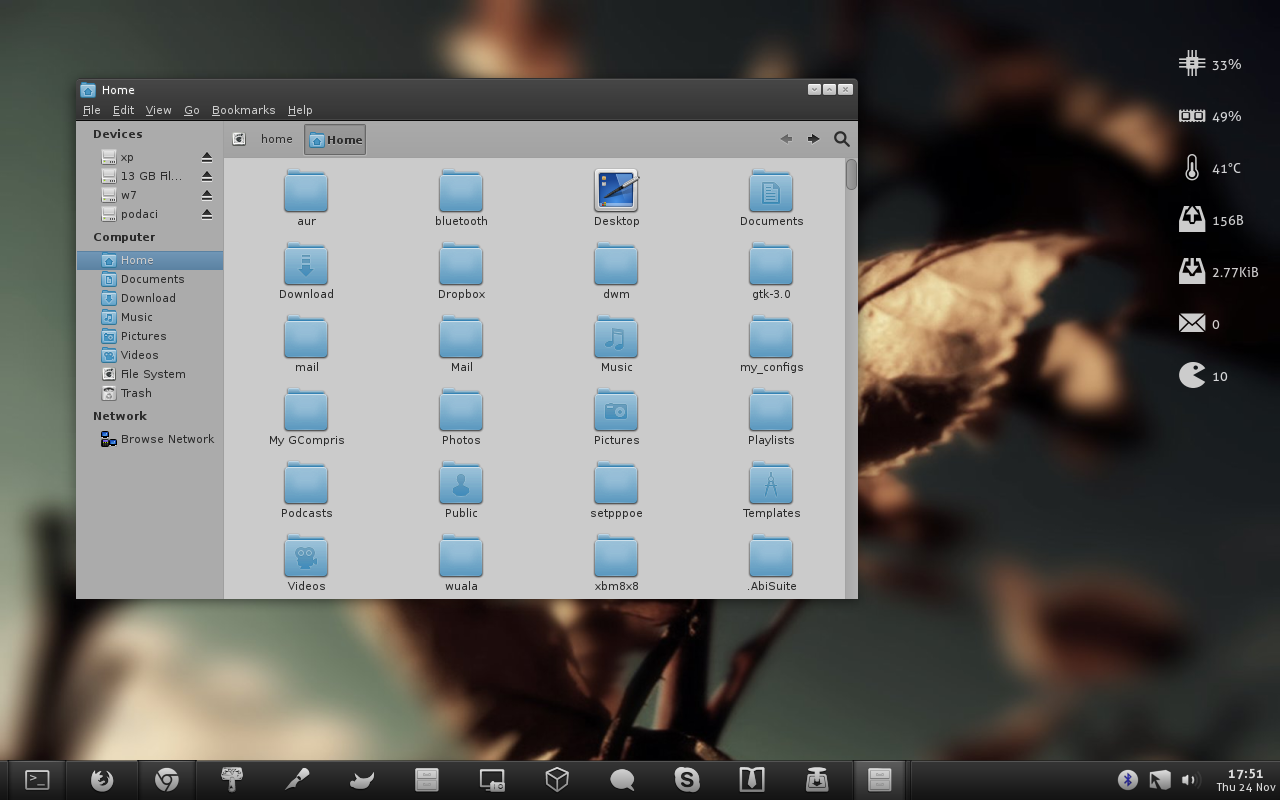The image size is (1280, 800).
Task: Eject the 13 GB filesystem device
Action: click(207, 176)
